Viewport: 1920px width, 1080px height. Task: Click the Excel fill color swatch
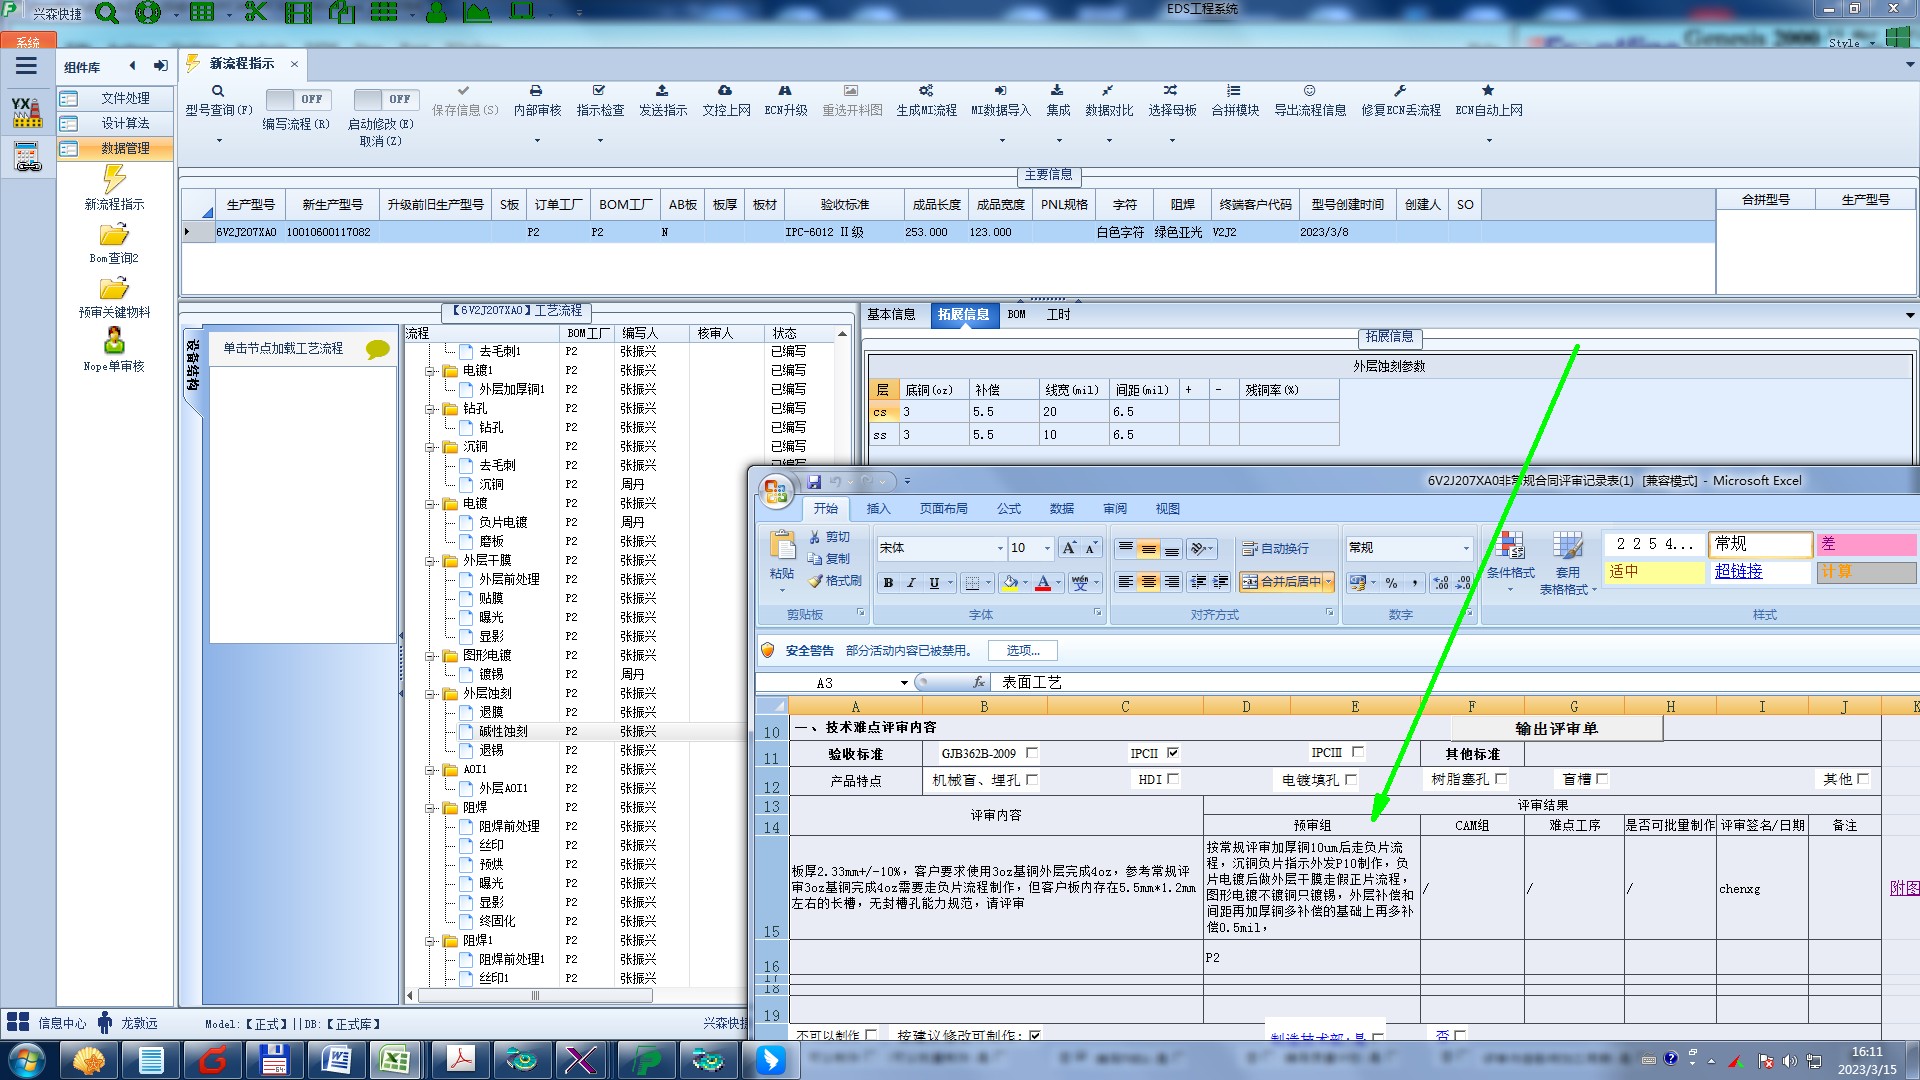click(1010, 583)
